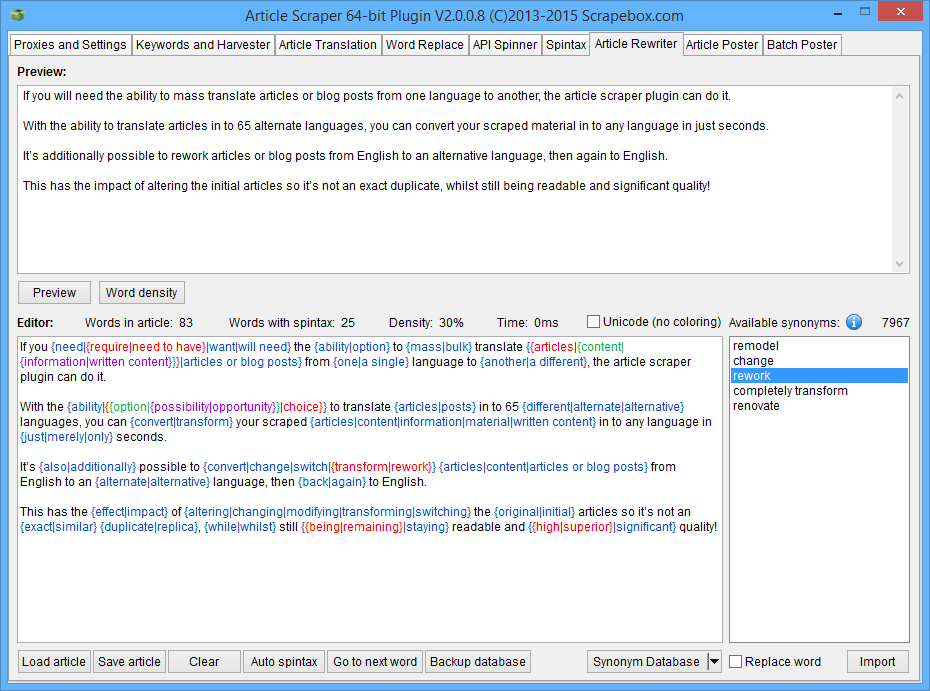
Task: Click the Word density button
Action: [x=142, y=293]
